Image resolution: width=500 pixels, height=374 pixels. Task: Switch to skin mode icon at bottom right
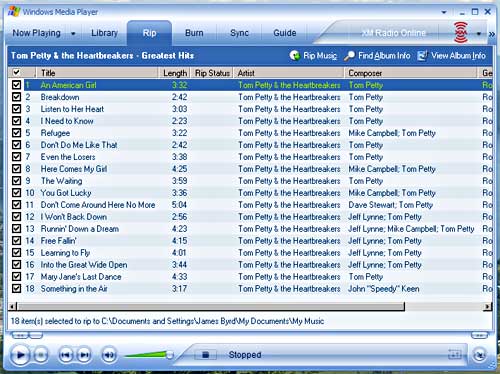[x=479, y=355]
